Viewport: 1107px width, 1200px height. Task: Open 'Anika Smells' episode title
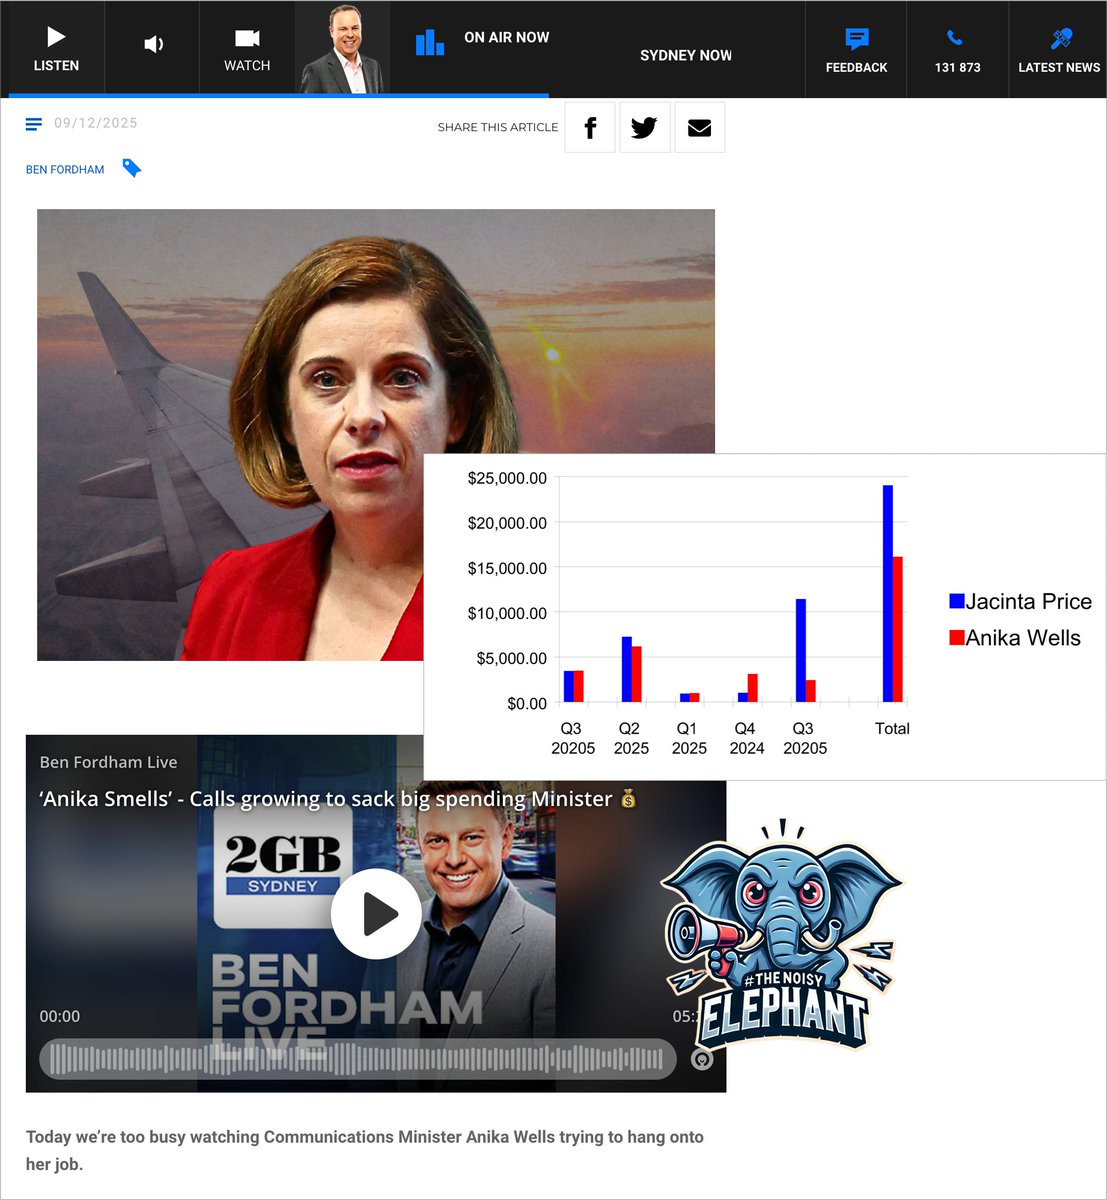coord(338,798)
